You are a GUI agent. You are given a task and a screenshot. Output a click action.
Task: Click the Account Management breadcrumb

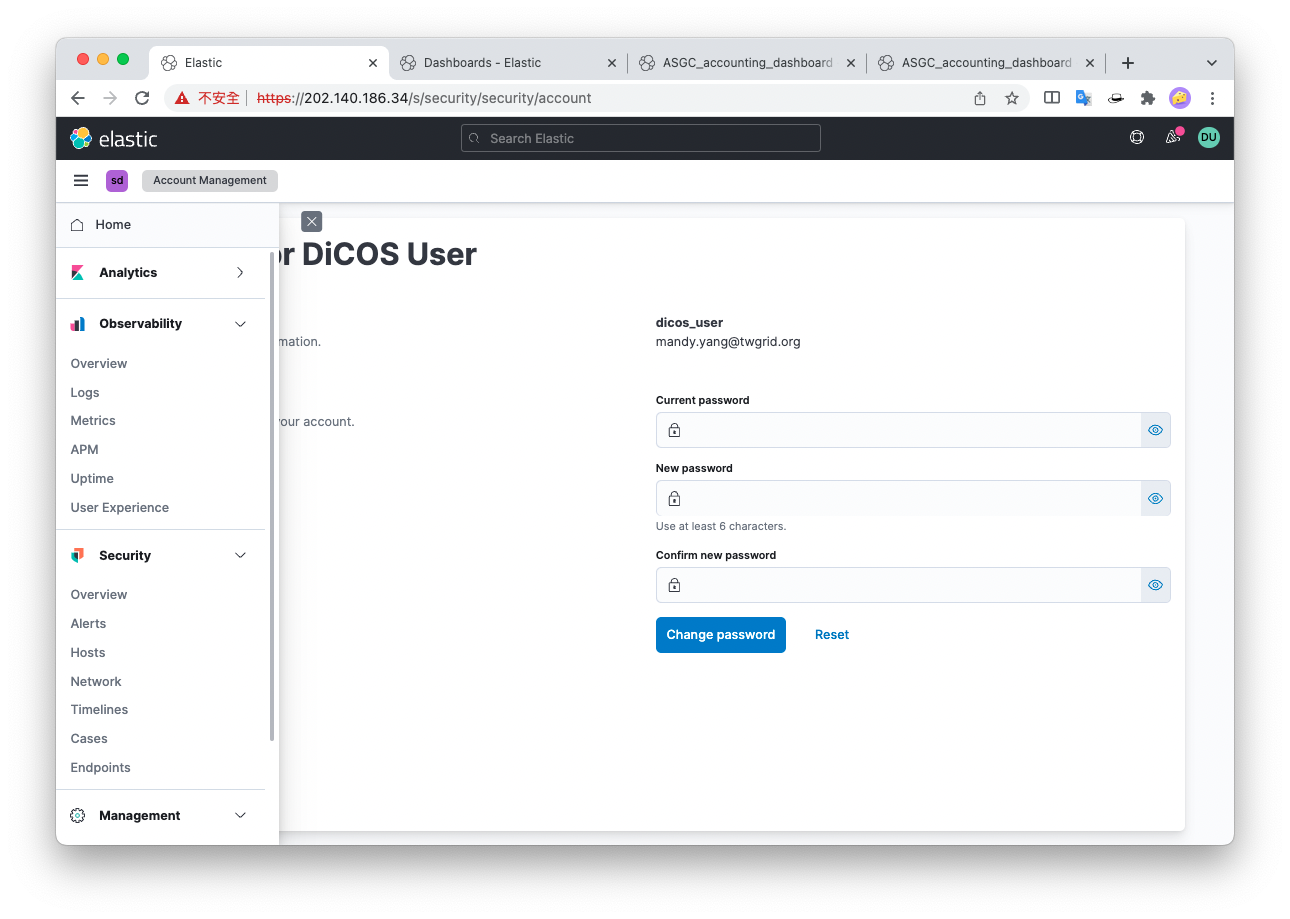(x=210, y=181)
